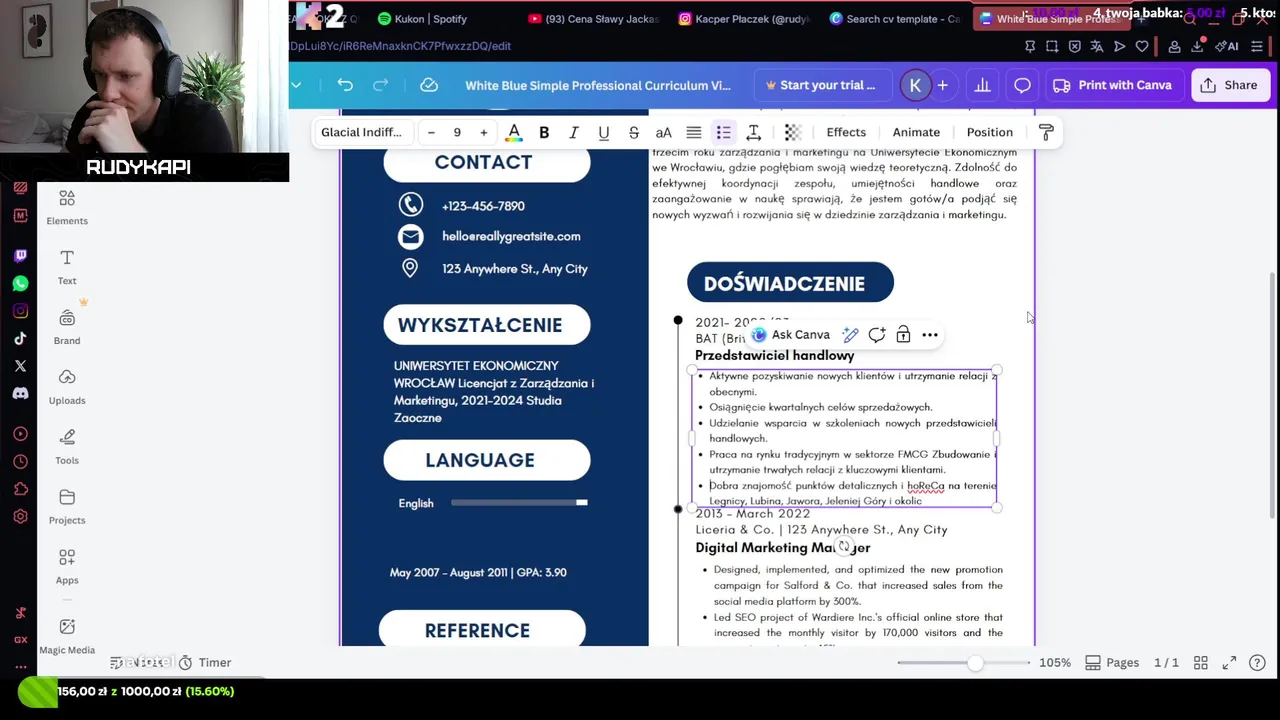Open the Brand side panel
Viewport: 1280px width, 720px height.
pos(67,327)
